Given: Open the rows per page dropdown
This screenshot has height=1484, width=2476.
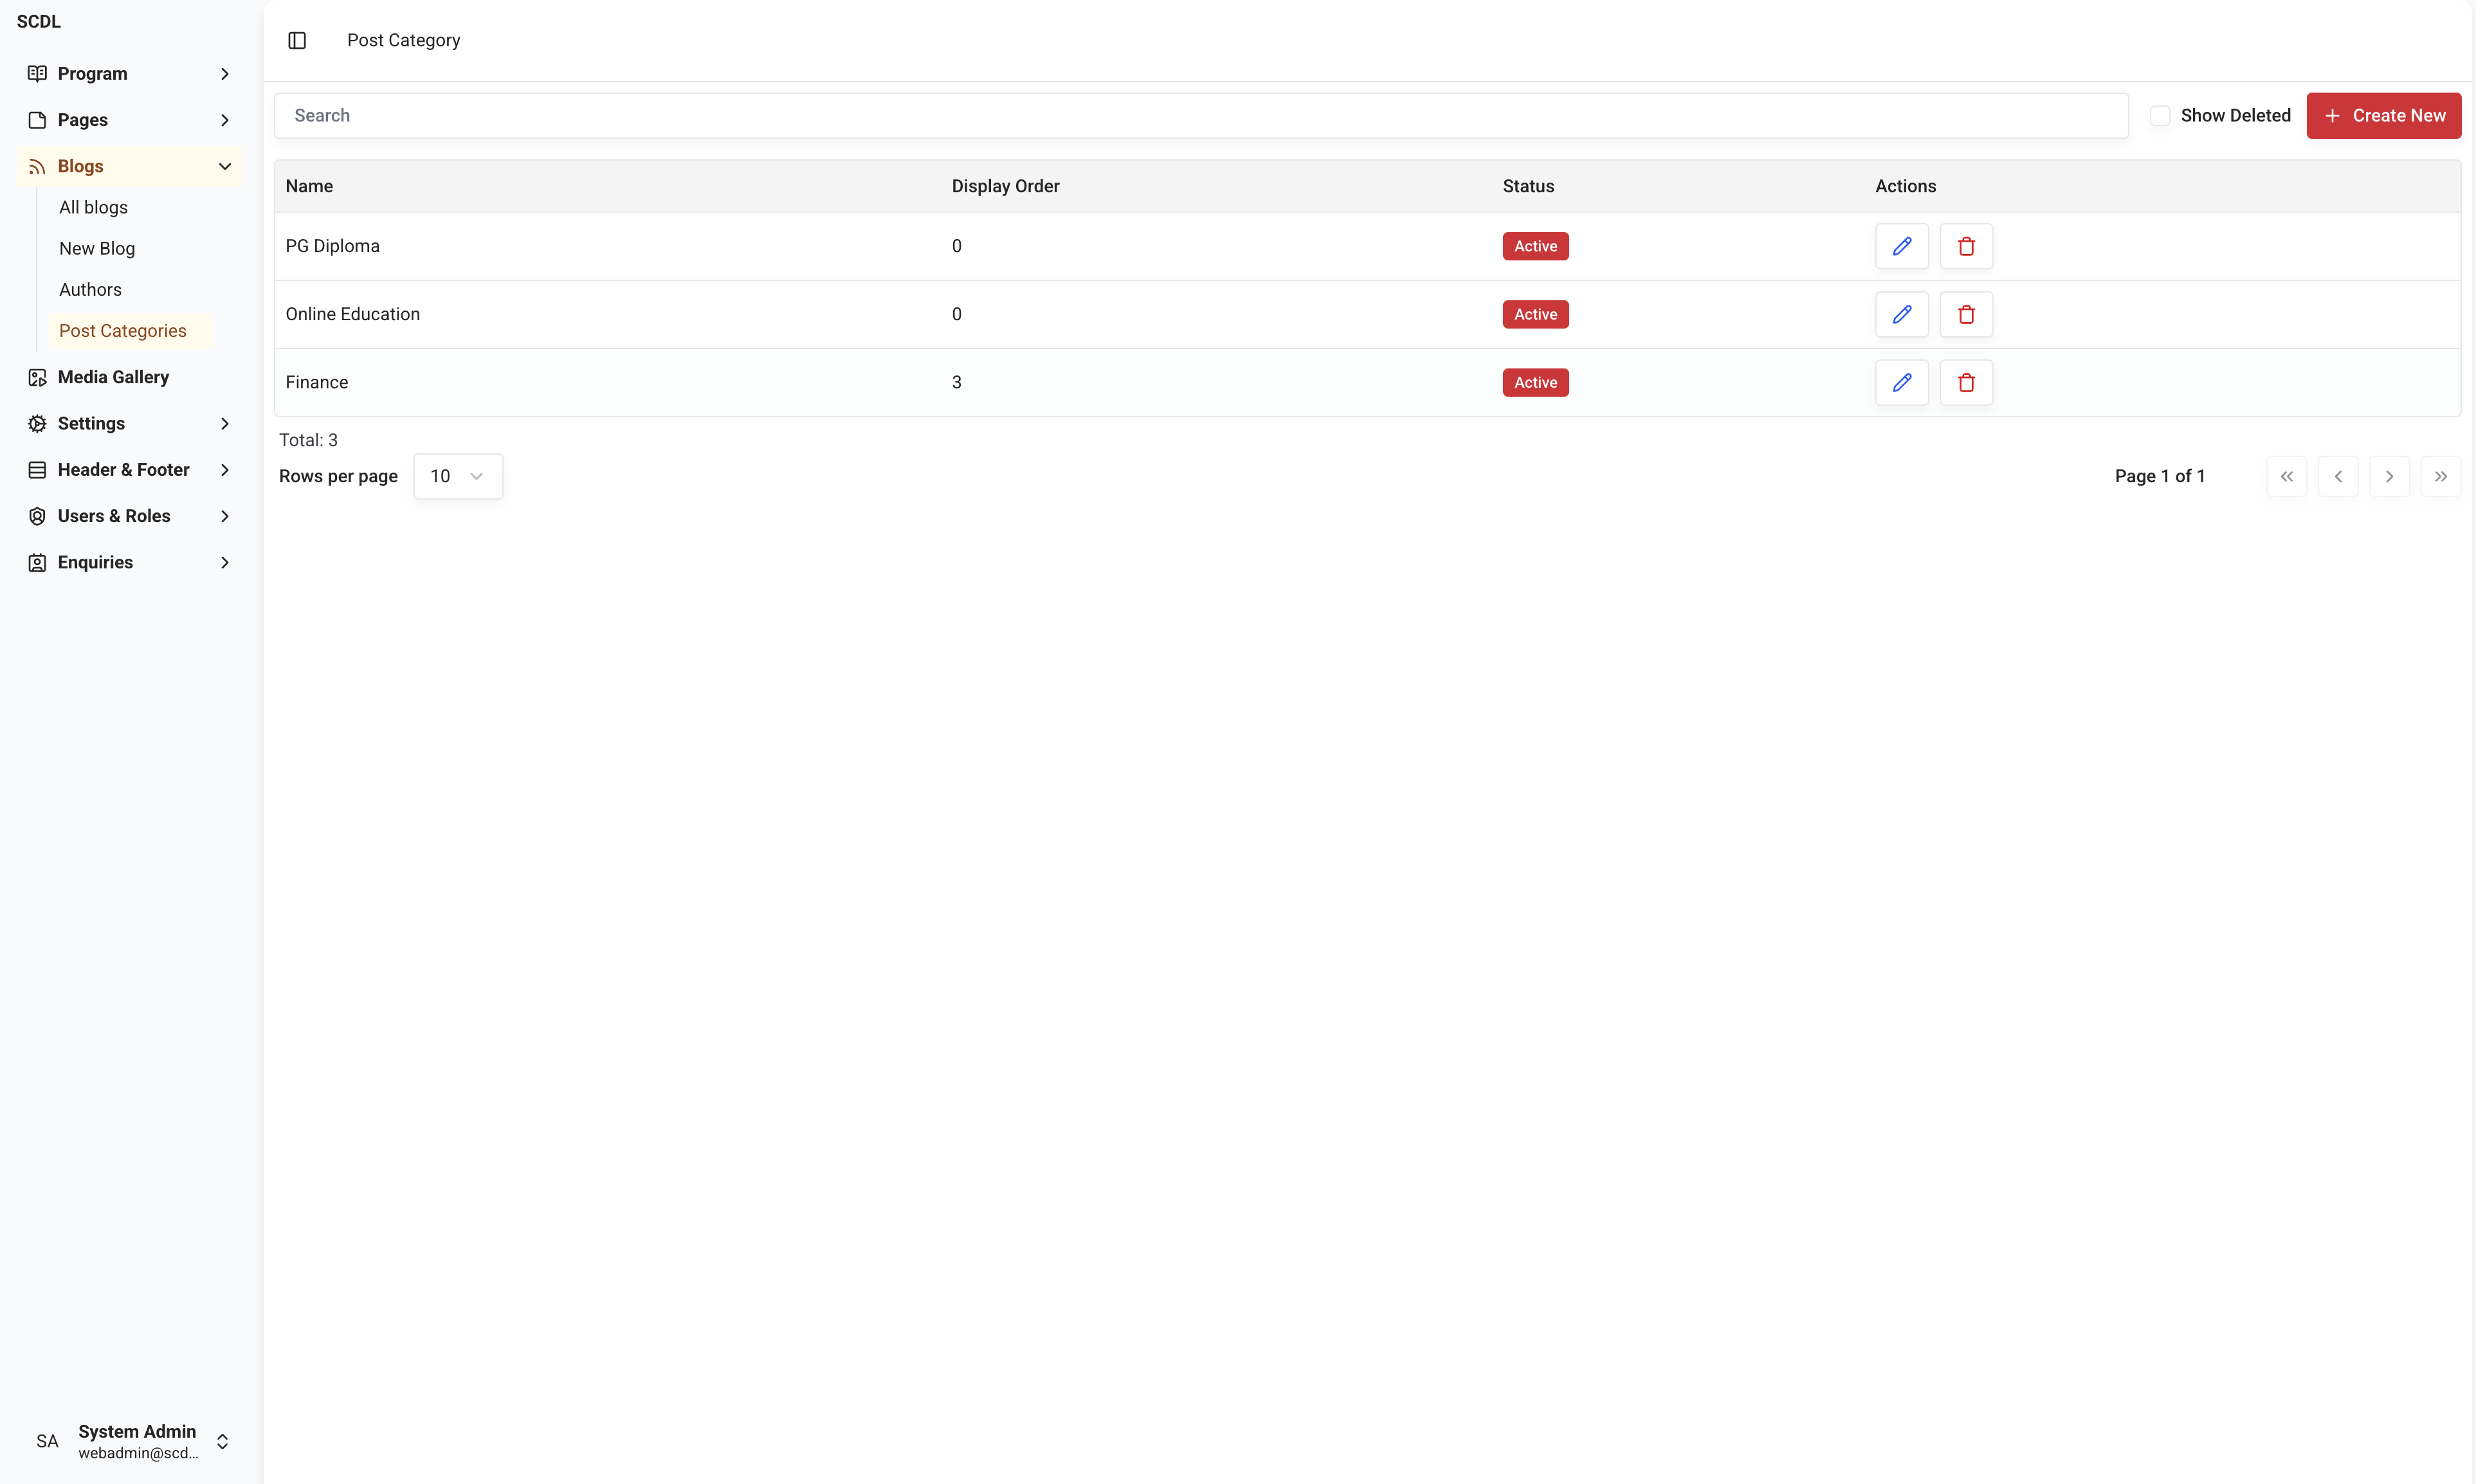Looking at the screenshot, I should coord(457,476).
